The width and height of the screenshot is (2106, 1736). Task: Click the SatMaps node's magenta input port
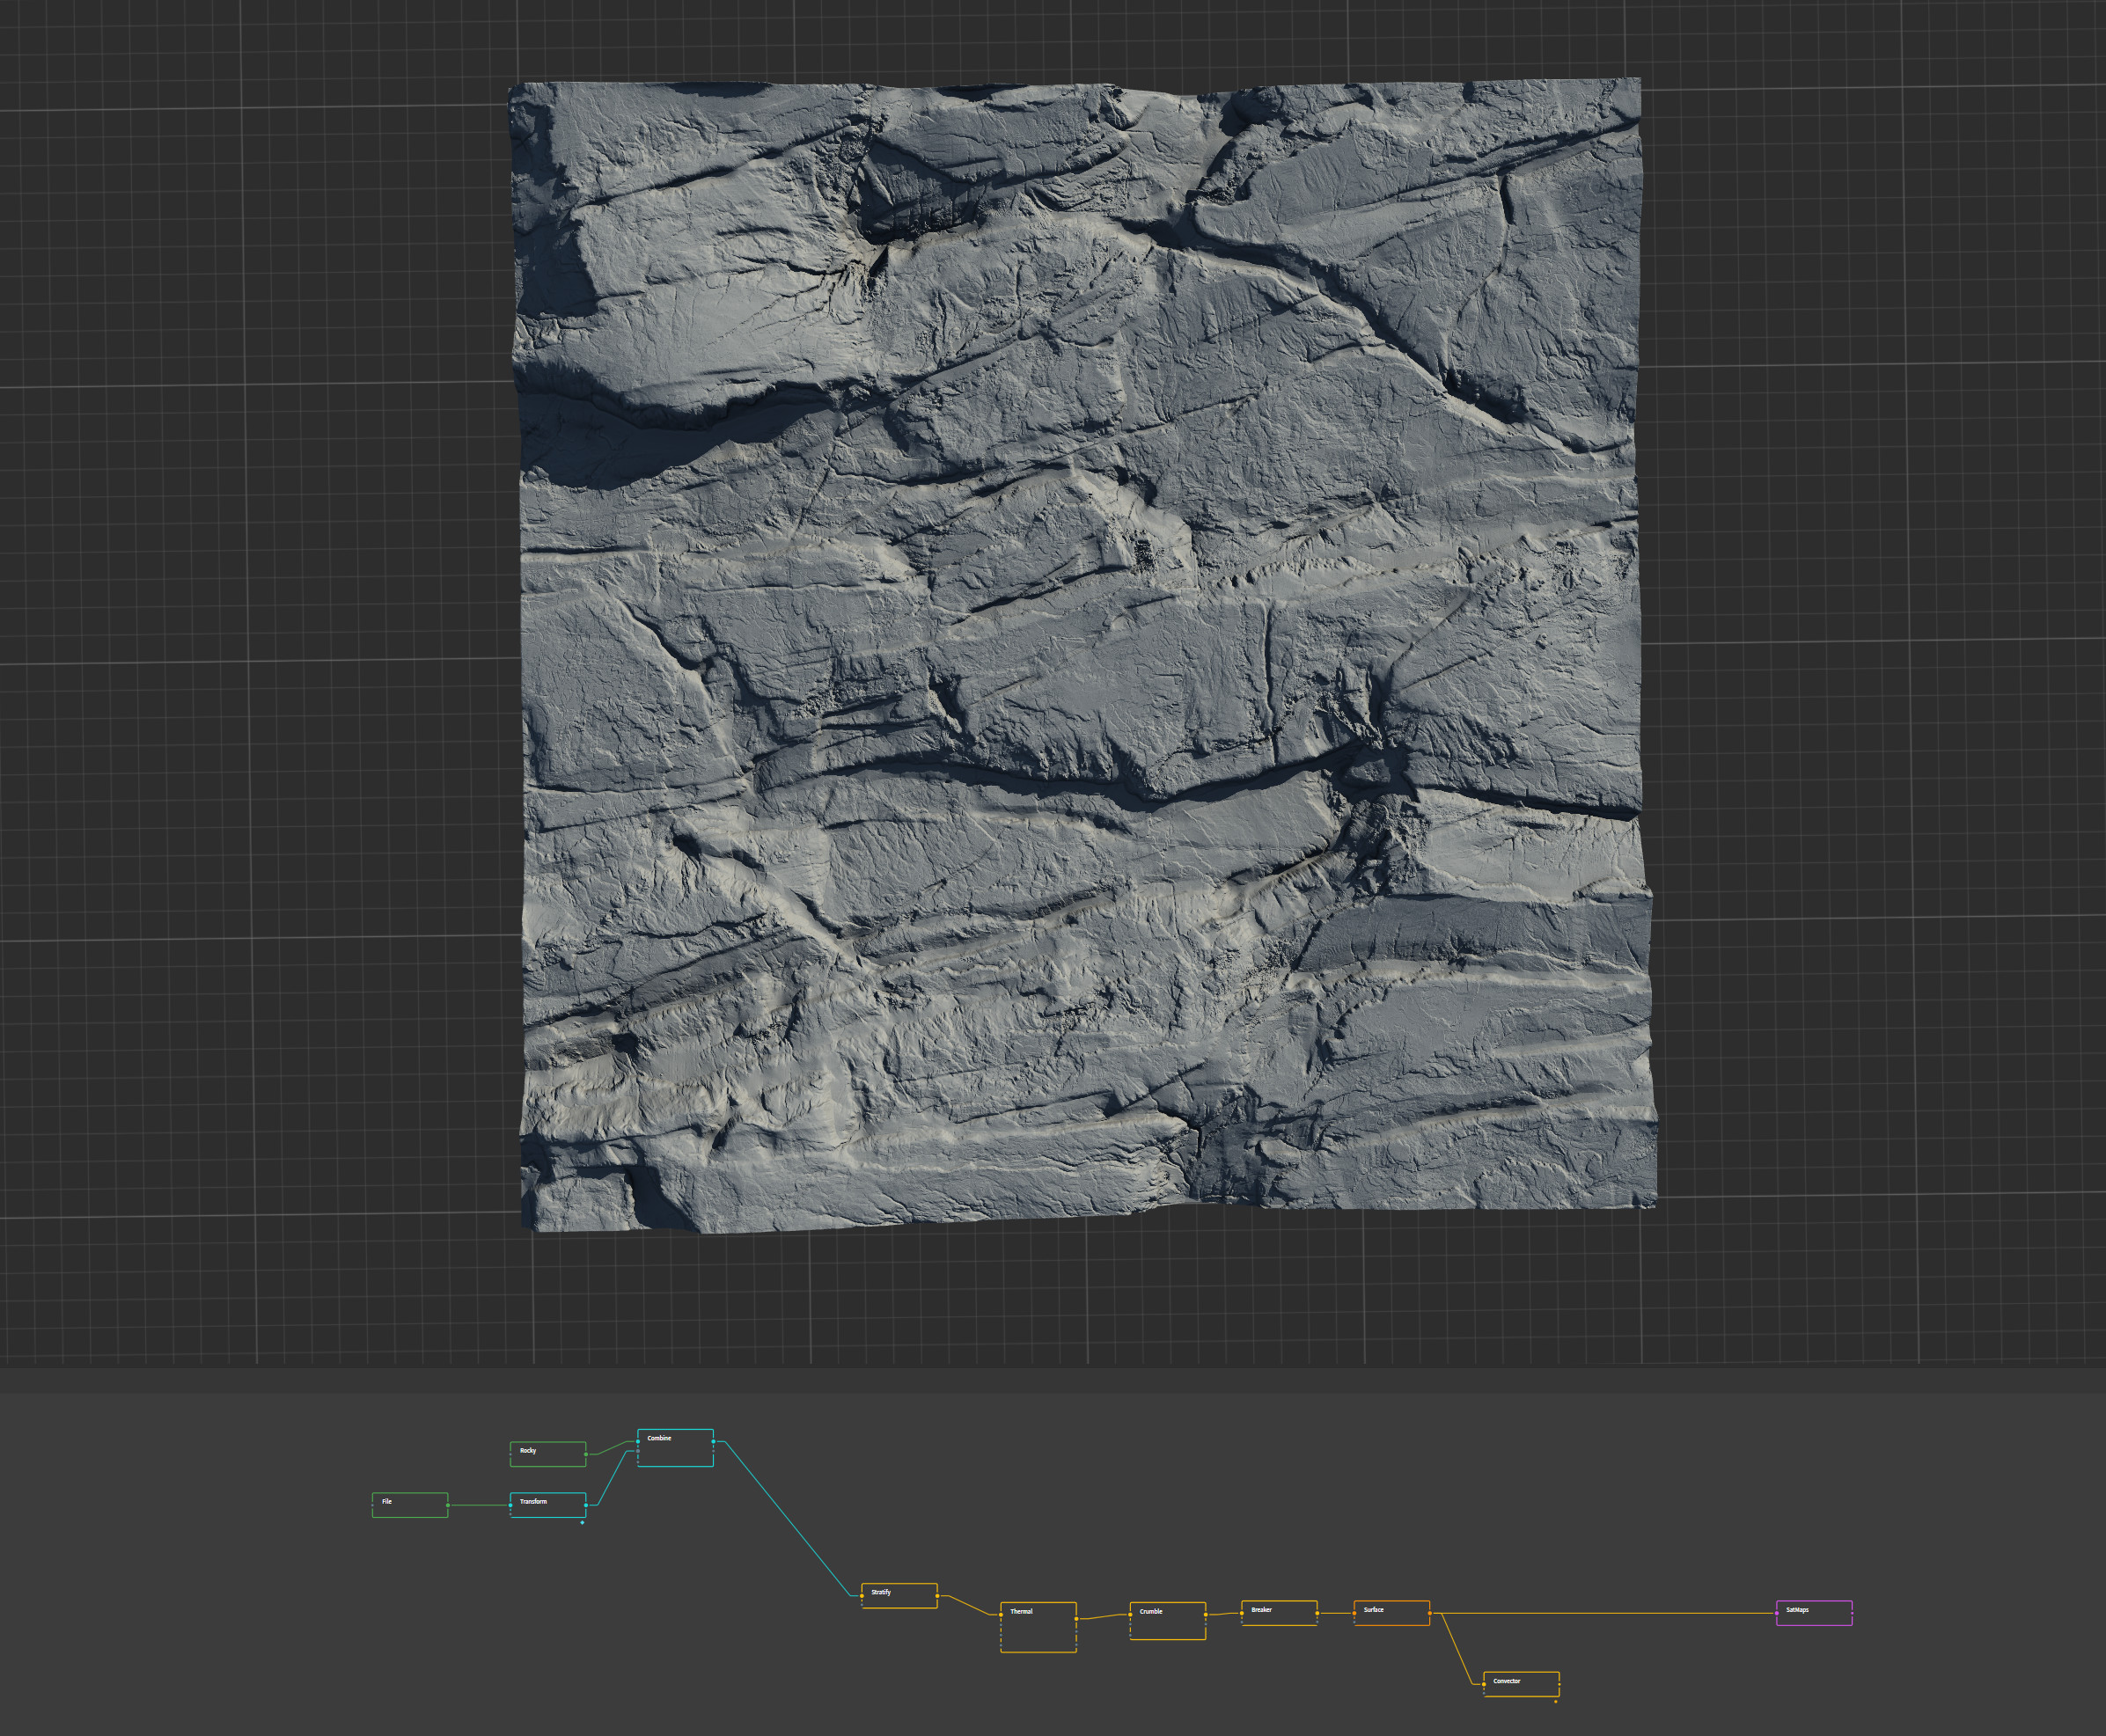point(1777,1613)
